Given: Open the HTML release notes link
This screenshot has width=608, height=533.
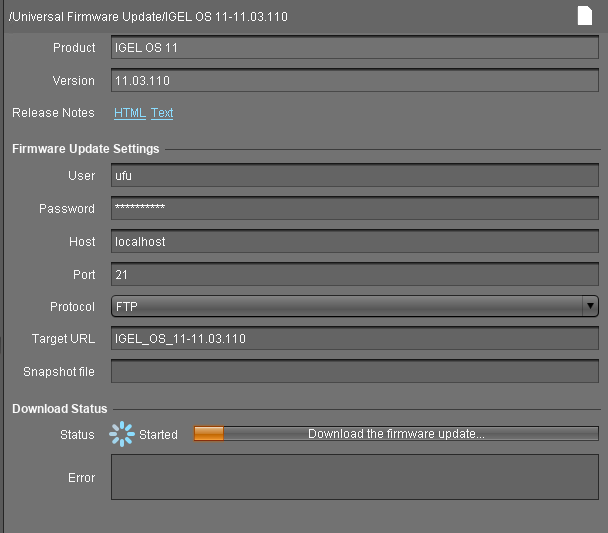Looking at the screenshot, I should point(130,113).
